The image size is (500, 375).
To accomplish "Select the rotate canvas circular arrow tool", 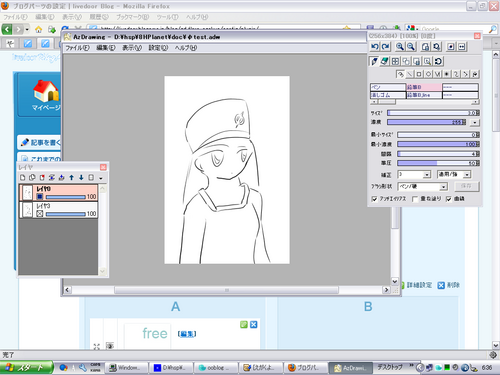I will (438, 61).
